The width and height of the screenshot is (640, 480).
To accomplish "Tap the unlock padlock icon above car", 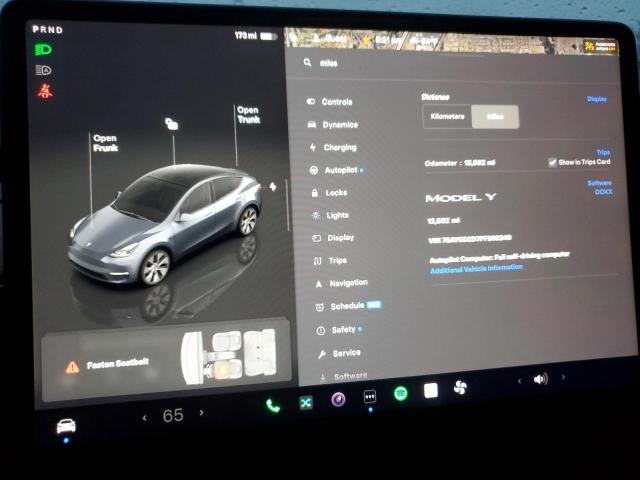I will pos(171,123).
